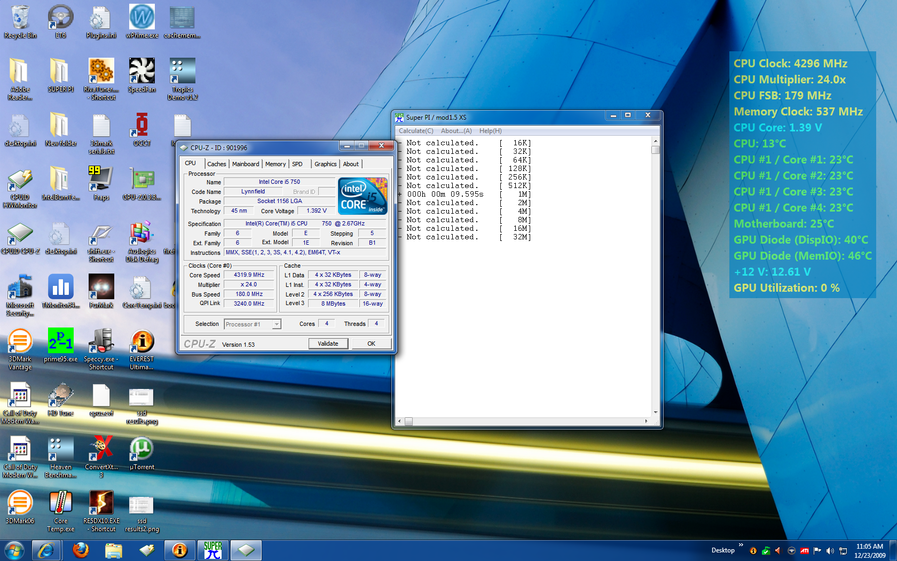897x561 pixels.
Task: Click the CPU-Z taskbar button
Action: (246, 550)
